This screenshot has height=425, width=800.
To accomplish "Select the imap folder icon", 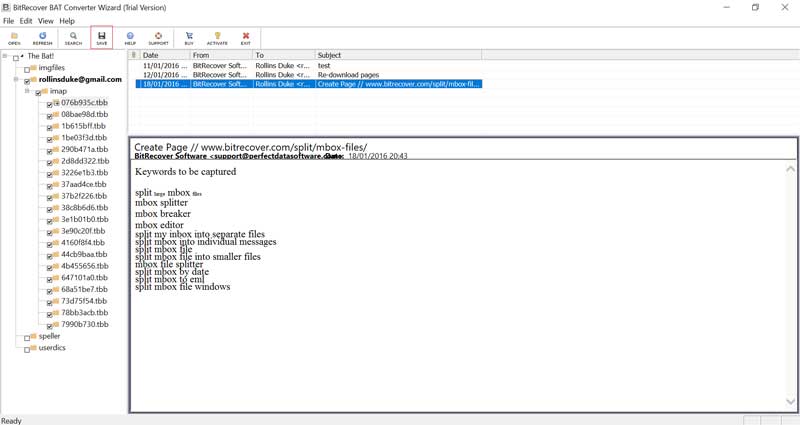I will click(x=44, y=91).
